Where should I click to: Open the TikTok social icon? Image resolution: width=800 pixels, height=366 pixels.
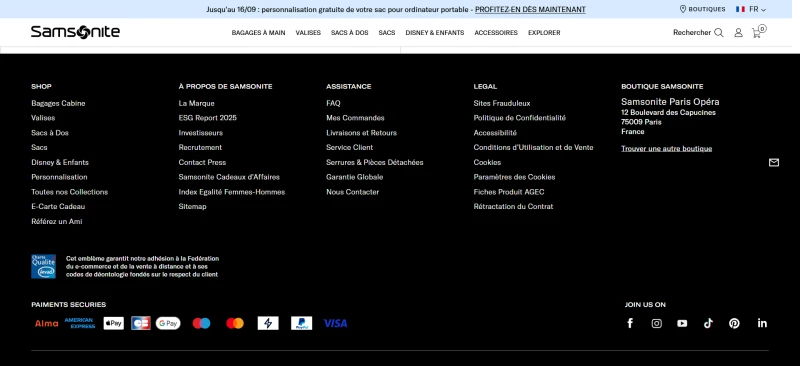(708, 323)
